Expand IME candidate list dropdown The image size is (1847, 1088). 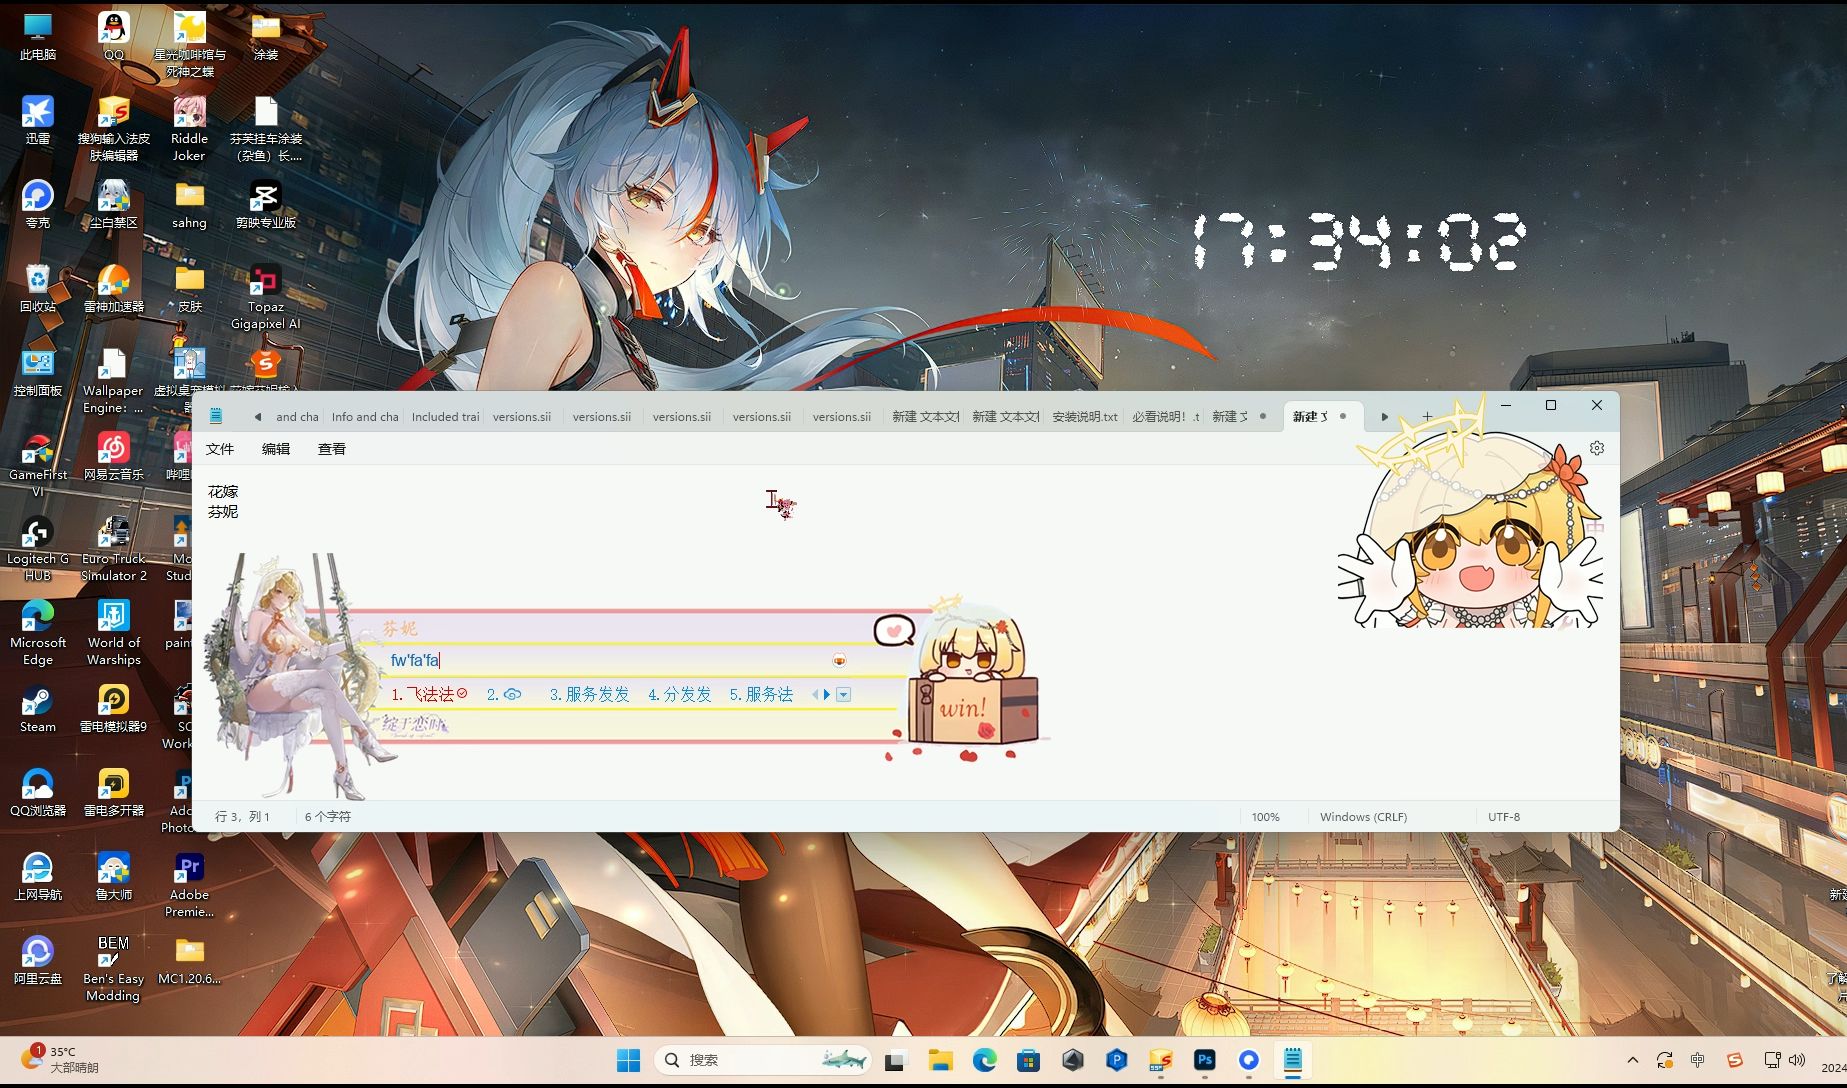pos(844,694)
